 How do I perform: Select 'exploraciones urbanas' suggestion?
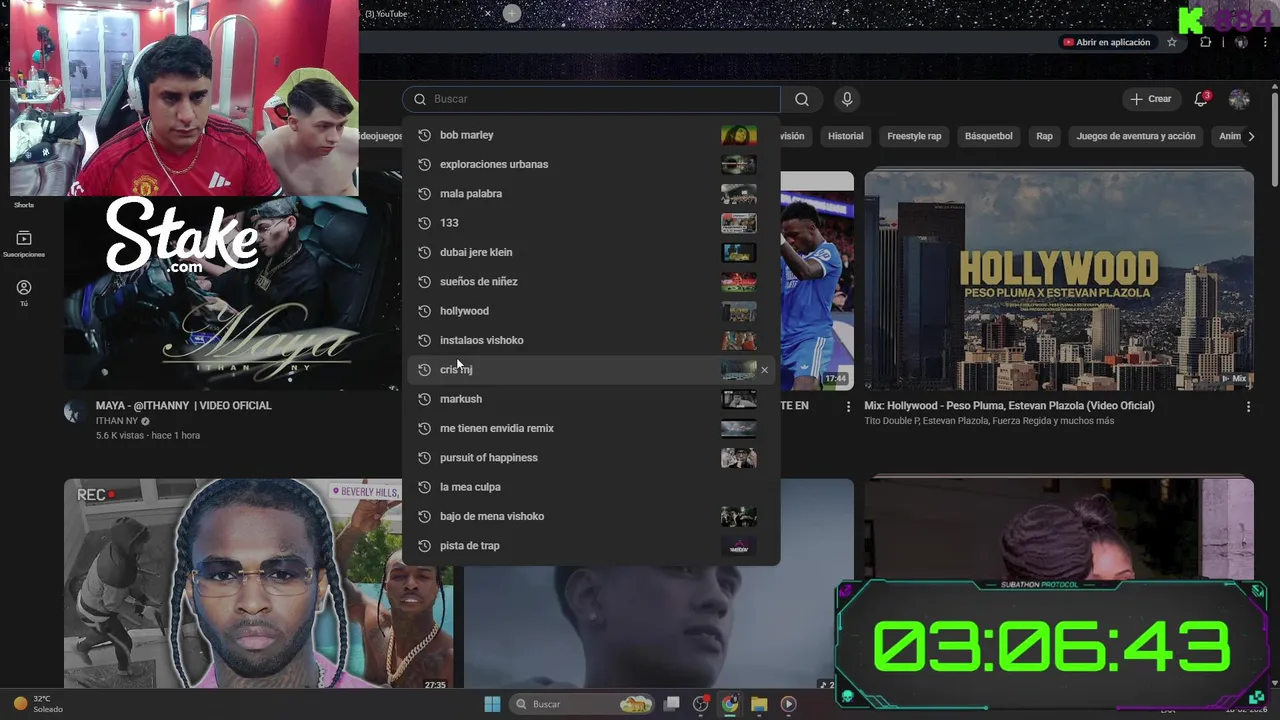point(591,164)
